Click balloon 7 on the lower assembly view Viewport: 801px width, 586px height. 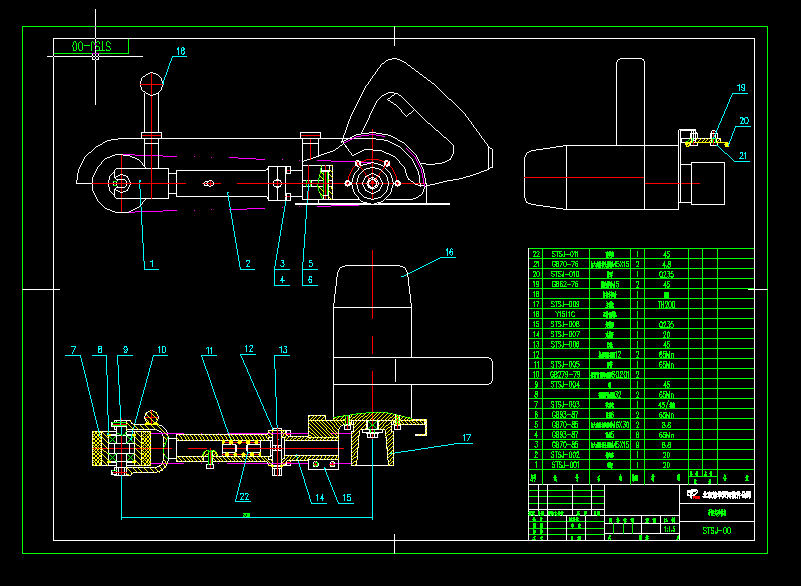72,350
